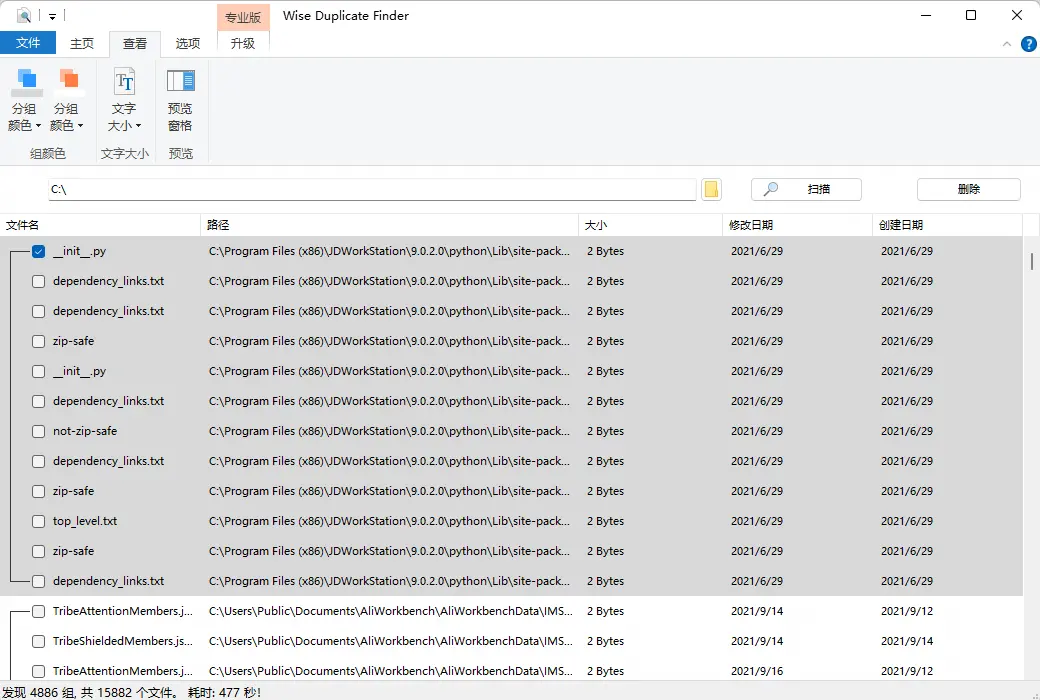Switch to the 选项 tab
The height and width of the screenshot is (700, 1040).
point(188,43)
